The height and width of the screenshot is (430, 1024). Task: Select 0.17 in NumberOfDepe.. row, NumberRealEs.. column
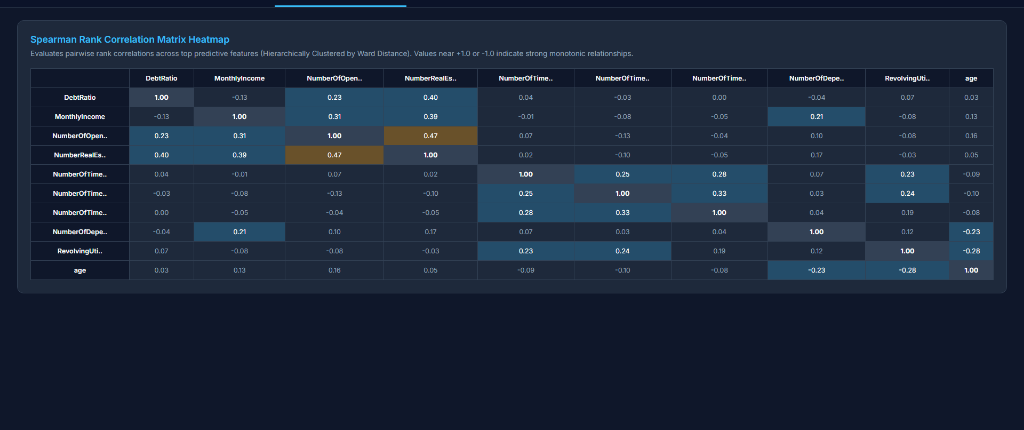click(430, 232)
